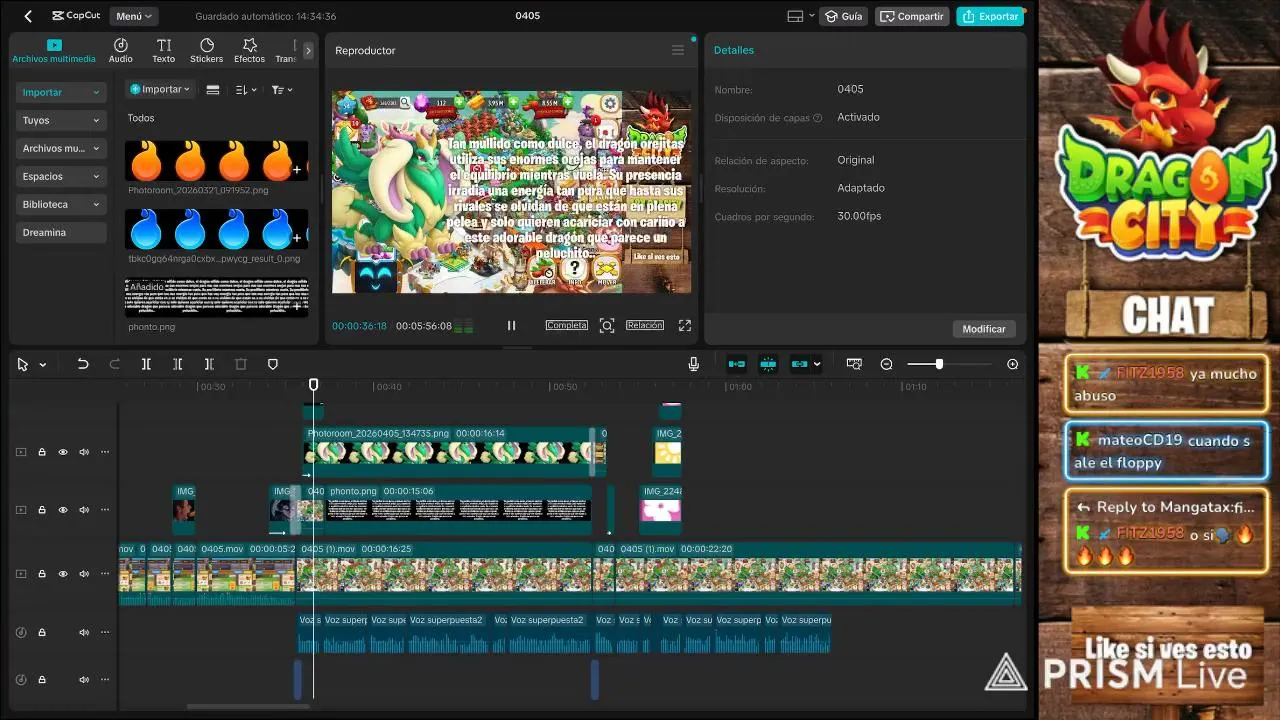This screenshot has width=1280, height=720.
Task: Click the Compartir button
Action: [912, 16]
